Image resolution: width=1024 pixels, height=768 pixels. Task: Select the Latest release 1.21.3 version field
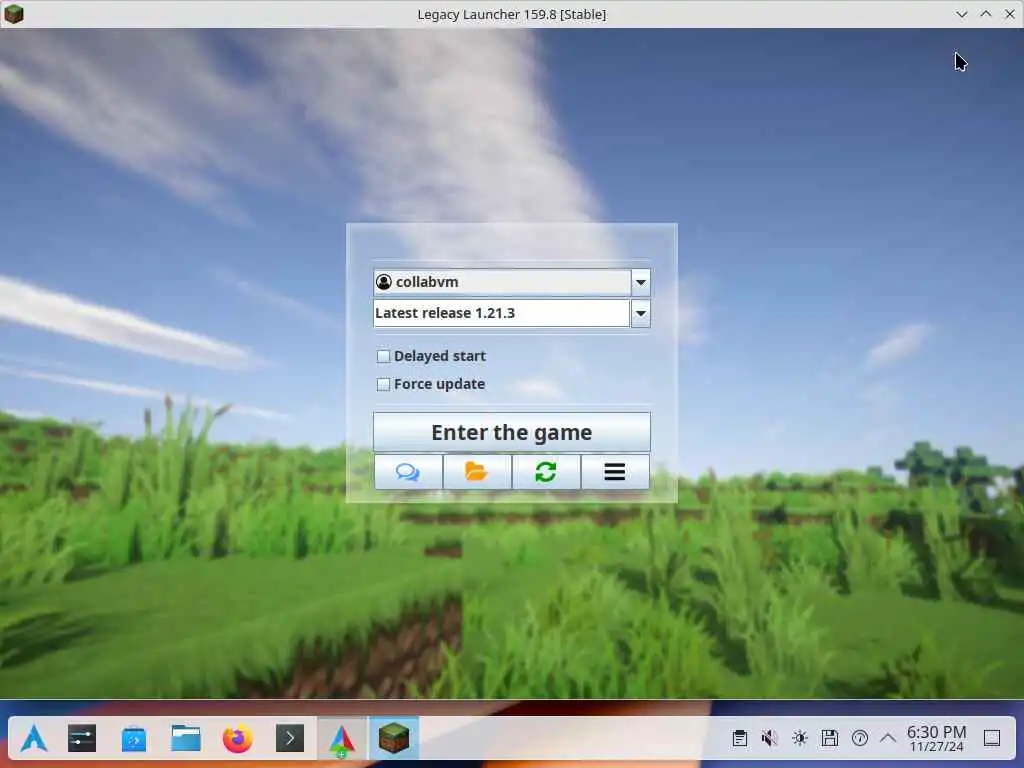point(502,313)
